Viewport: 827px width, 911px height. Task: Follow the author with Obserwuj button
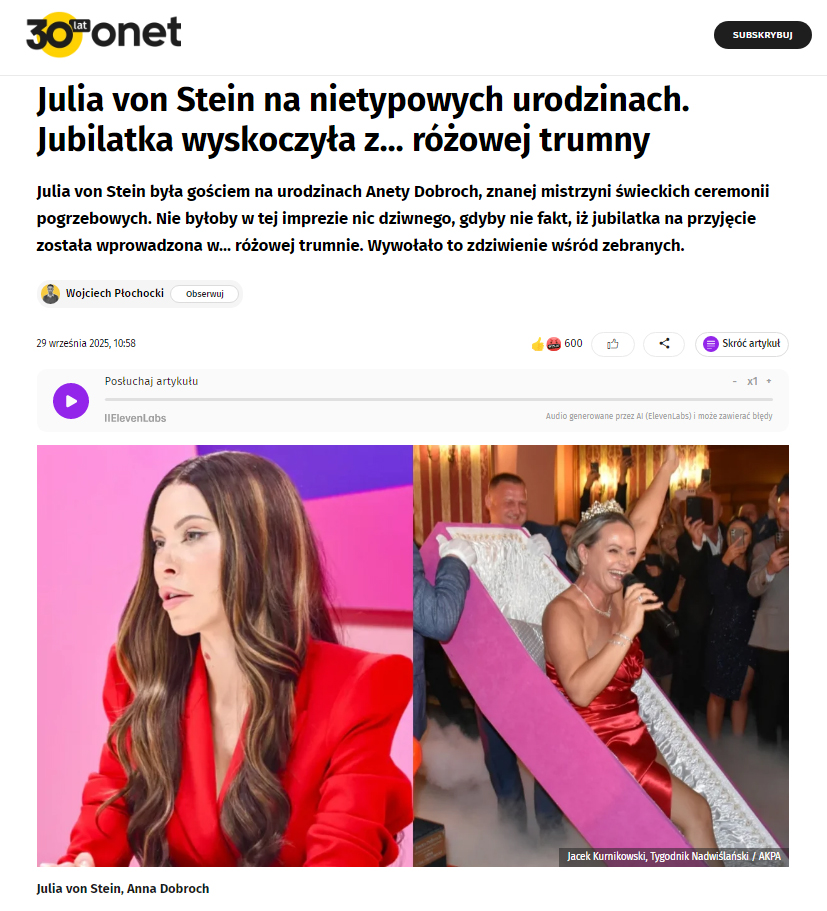pyautogui.click(x=205, y=294)
